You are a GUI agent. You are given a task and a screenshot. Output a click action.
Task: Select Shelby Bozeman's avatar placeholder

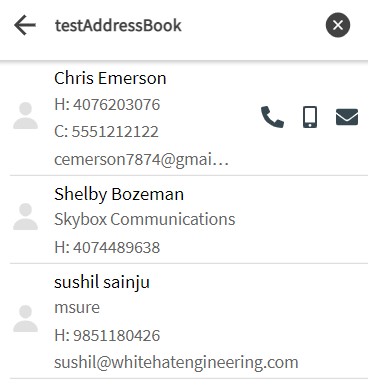tap(26, 217)
